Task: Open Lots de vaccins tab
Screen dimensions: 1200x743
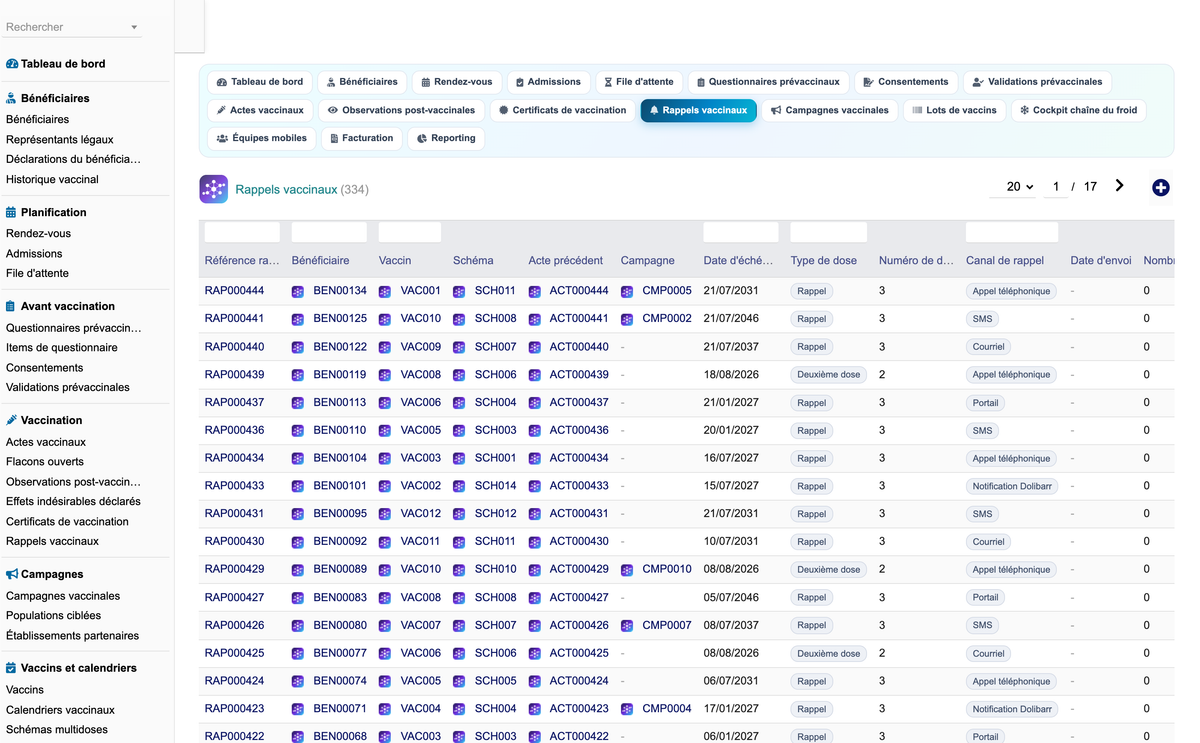Action: pyautogui.click(x=954, y=110)
